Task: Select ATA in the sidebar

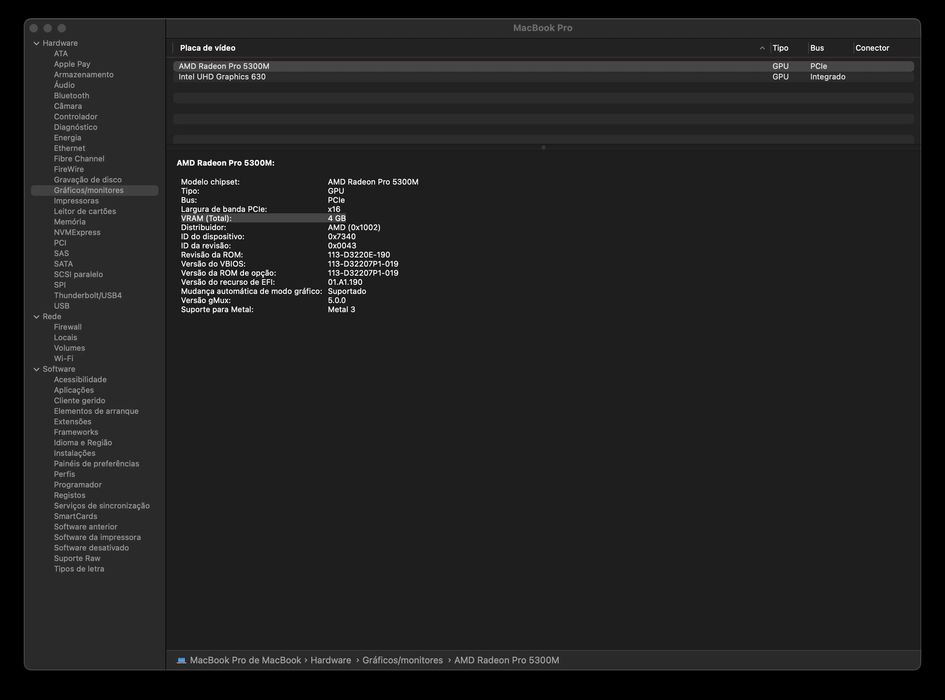Action: 61,54
